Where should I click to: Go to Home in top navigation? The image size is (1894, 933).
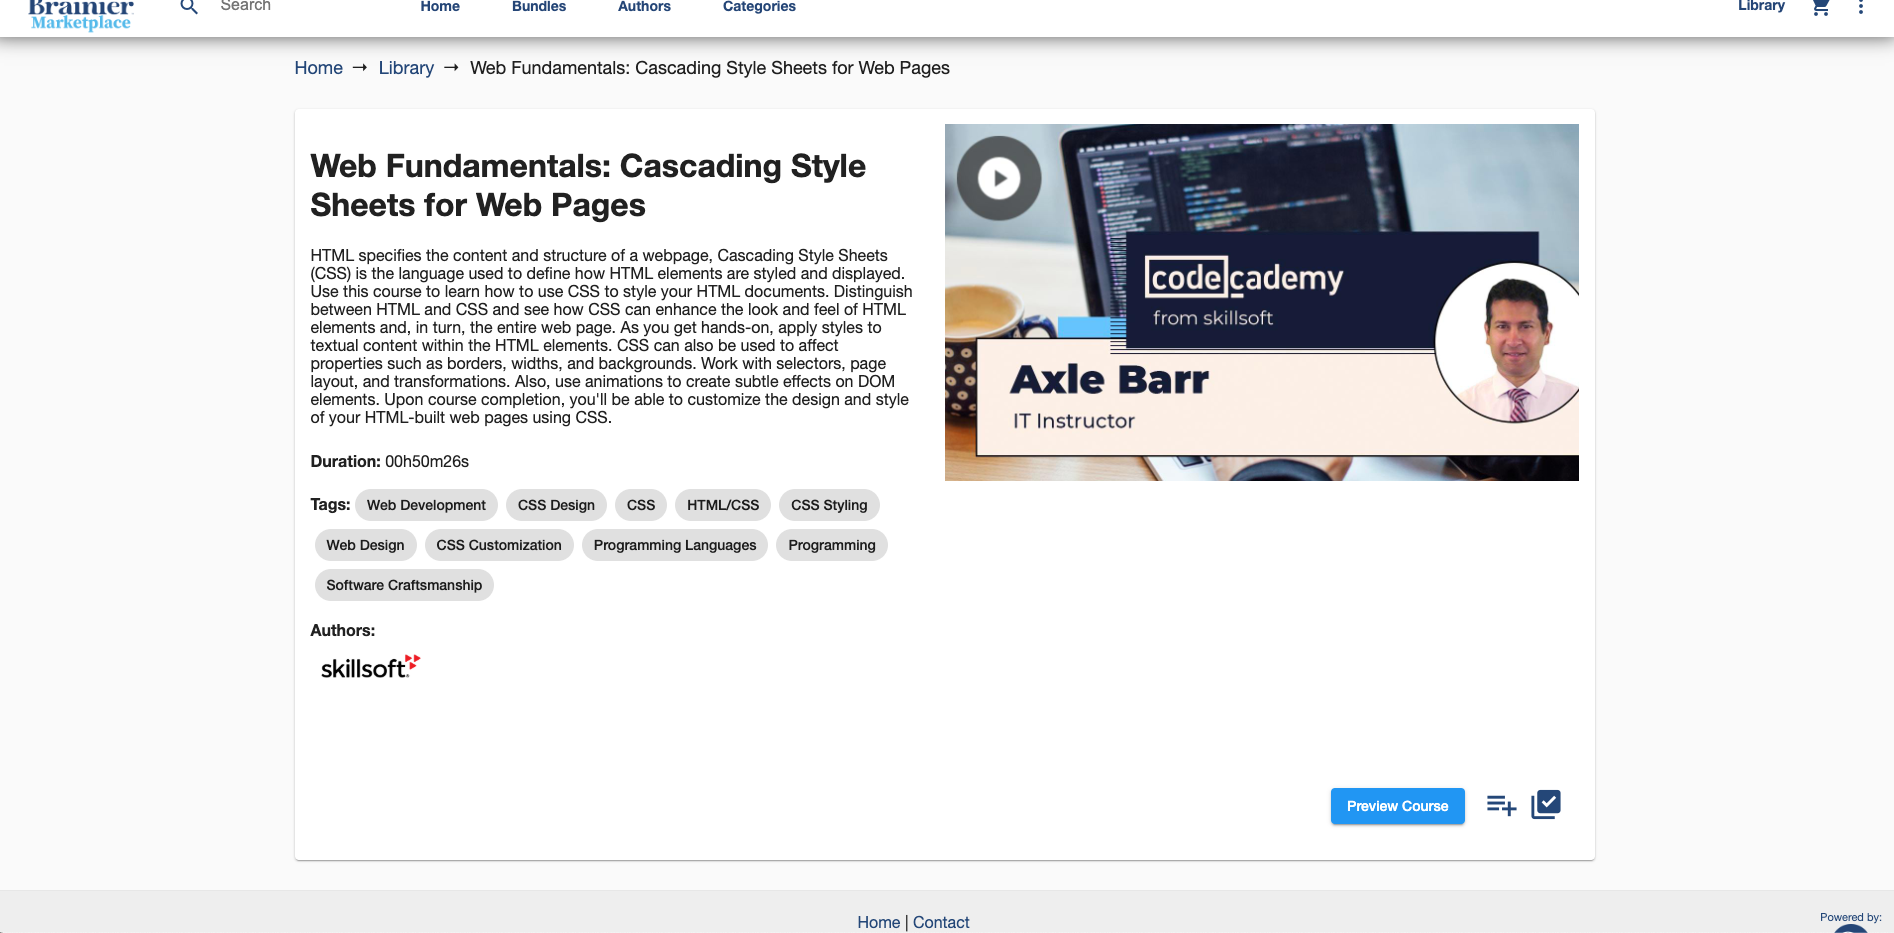pyautogui.click(x=440, y=7)
